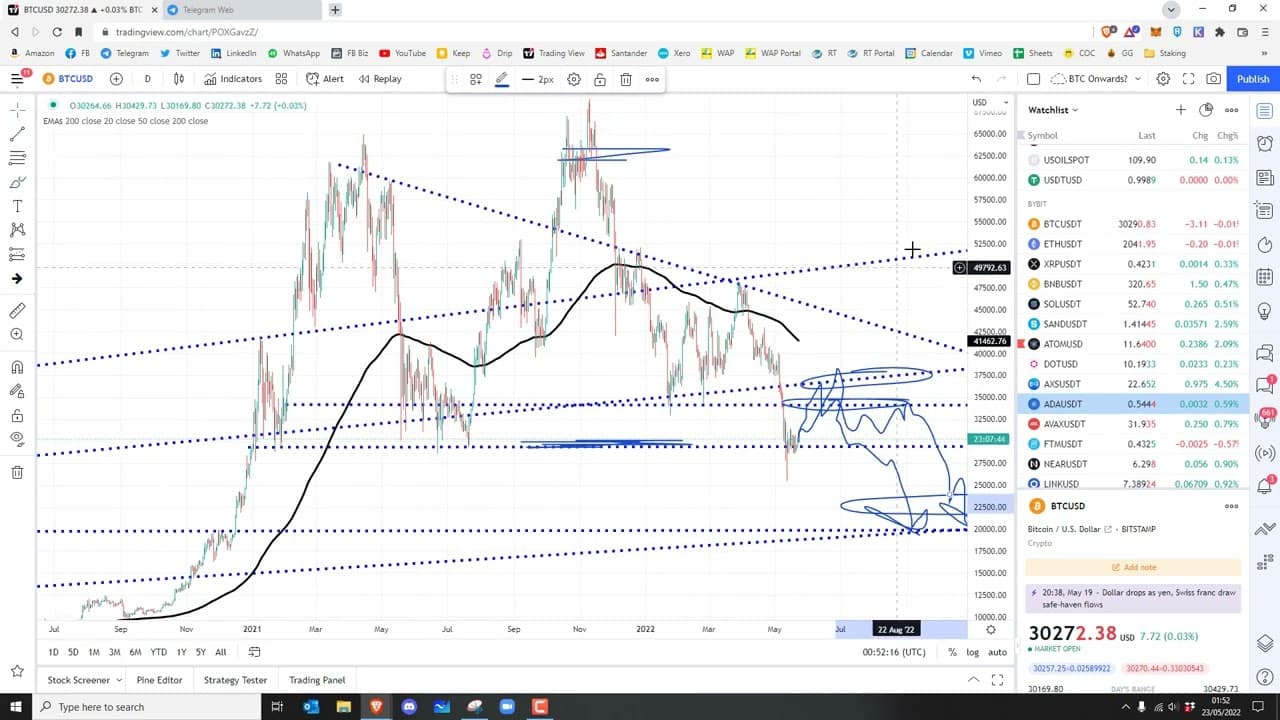Image resolution: width=1280 pixels, height=720 pixels.
Task: Select the patterns tool in left toolbar
Action: pyautogui.click(x=17, y=230)
